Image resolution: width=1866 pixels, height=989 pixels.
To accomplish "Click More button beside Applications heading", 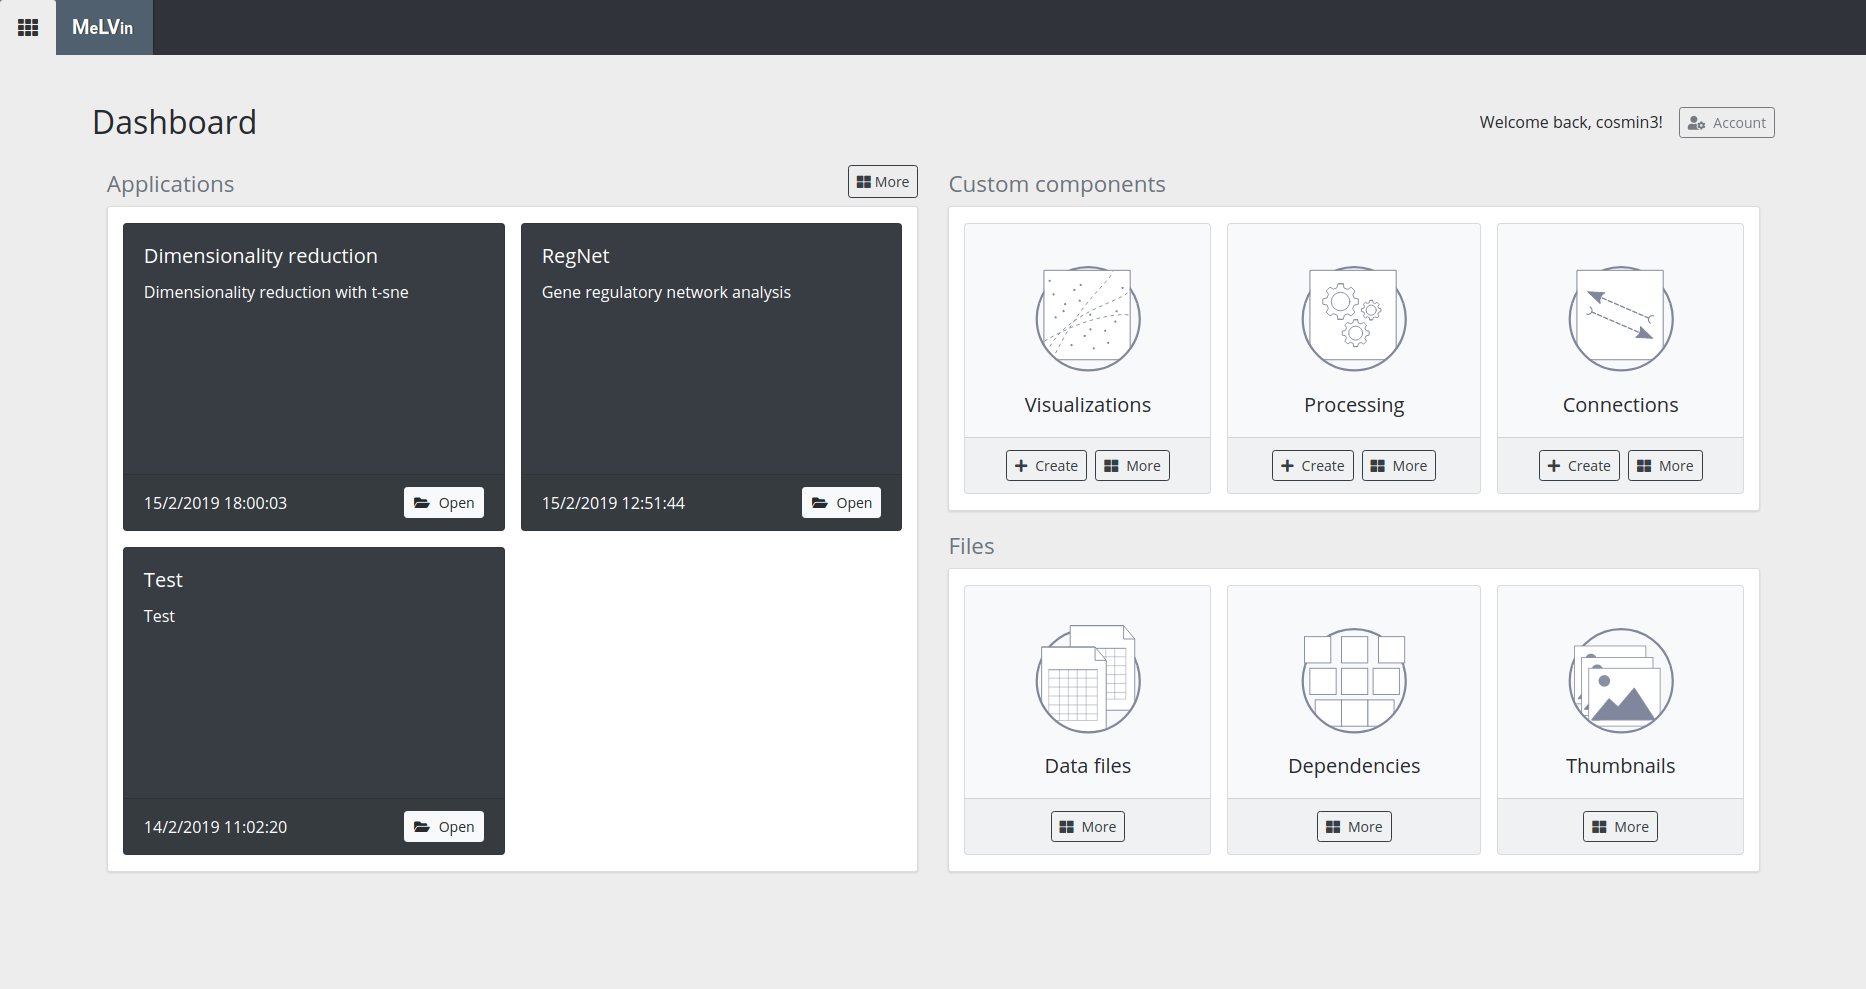I will (x=882, y=182).
